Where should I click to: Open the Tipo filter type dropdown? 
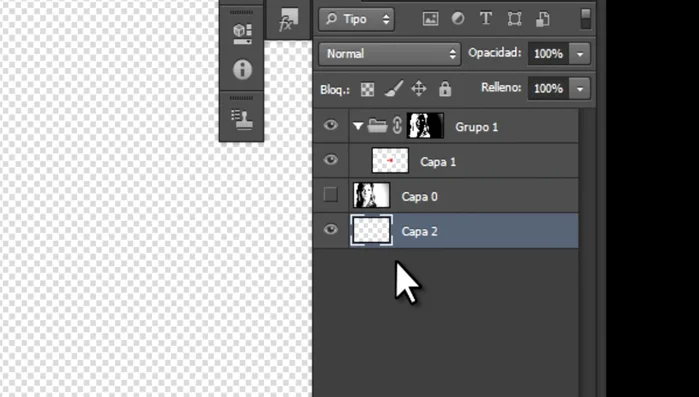[356, 19]
